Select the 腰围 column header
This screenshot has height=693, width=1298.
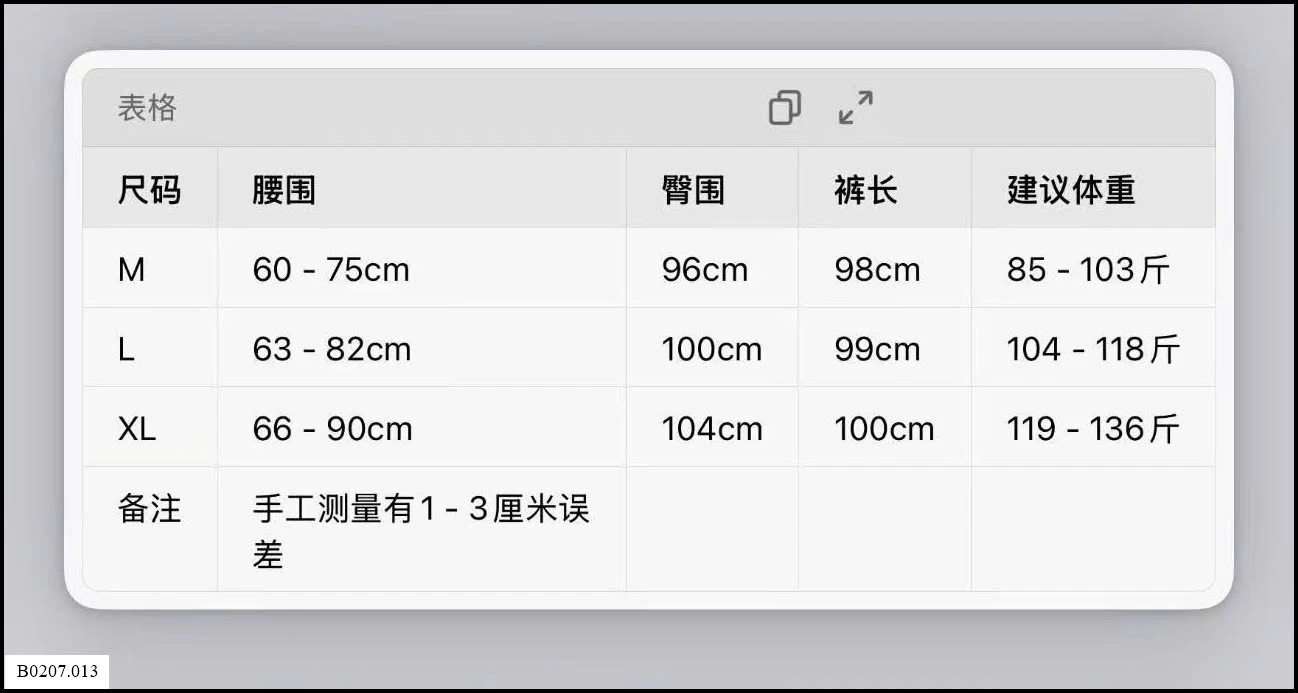click(x=284, y=189)
